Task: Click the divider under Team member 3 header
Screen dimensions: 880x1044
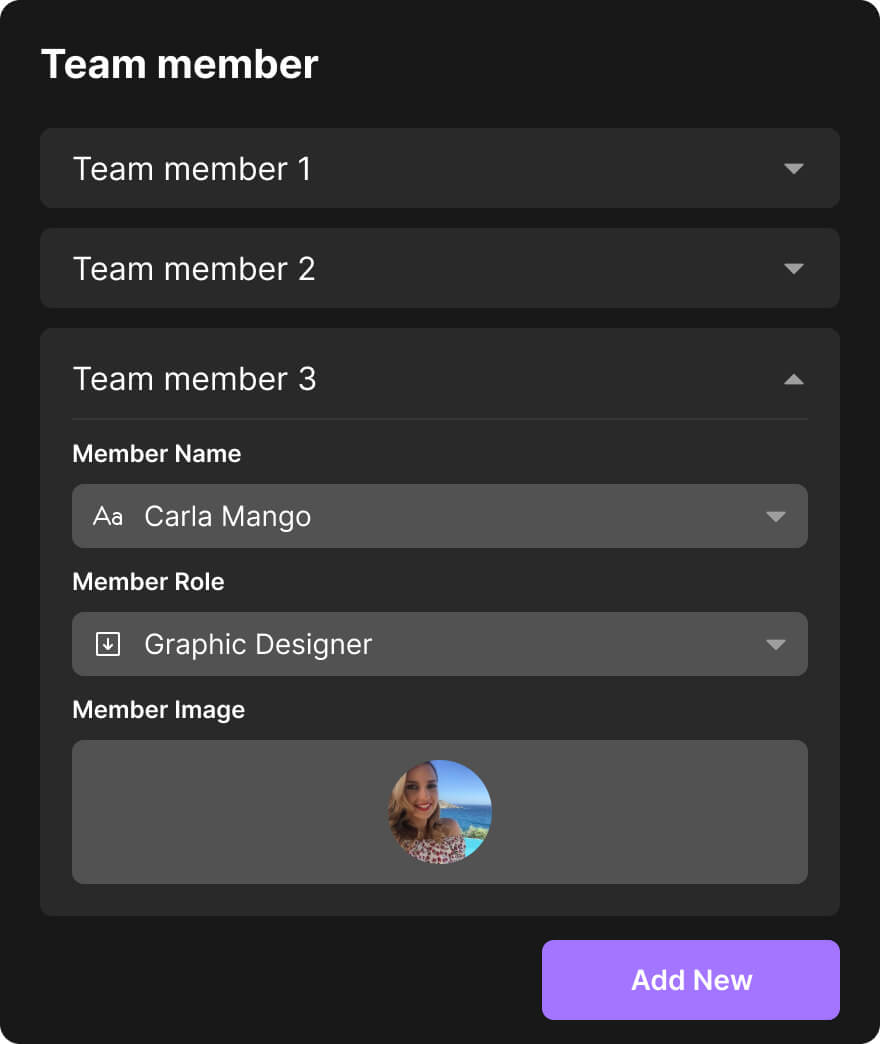Action: [x=440, y=419]
